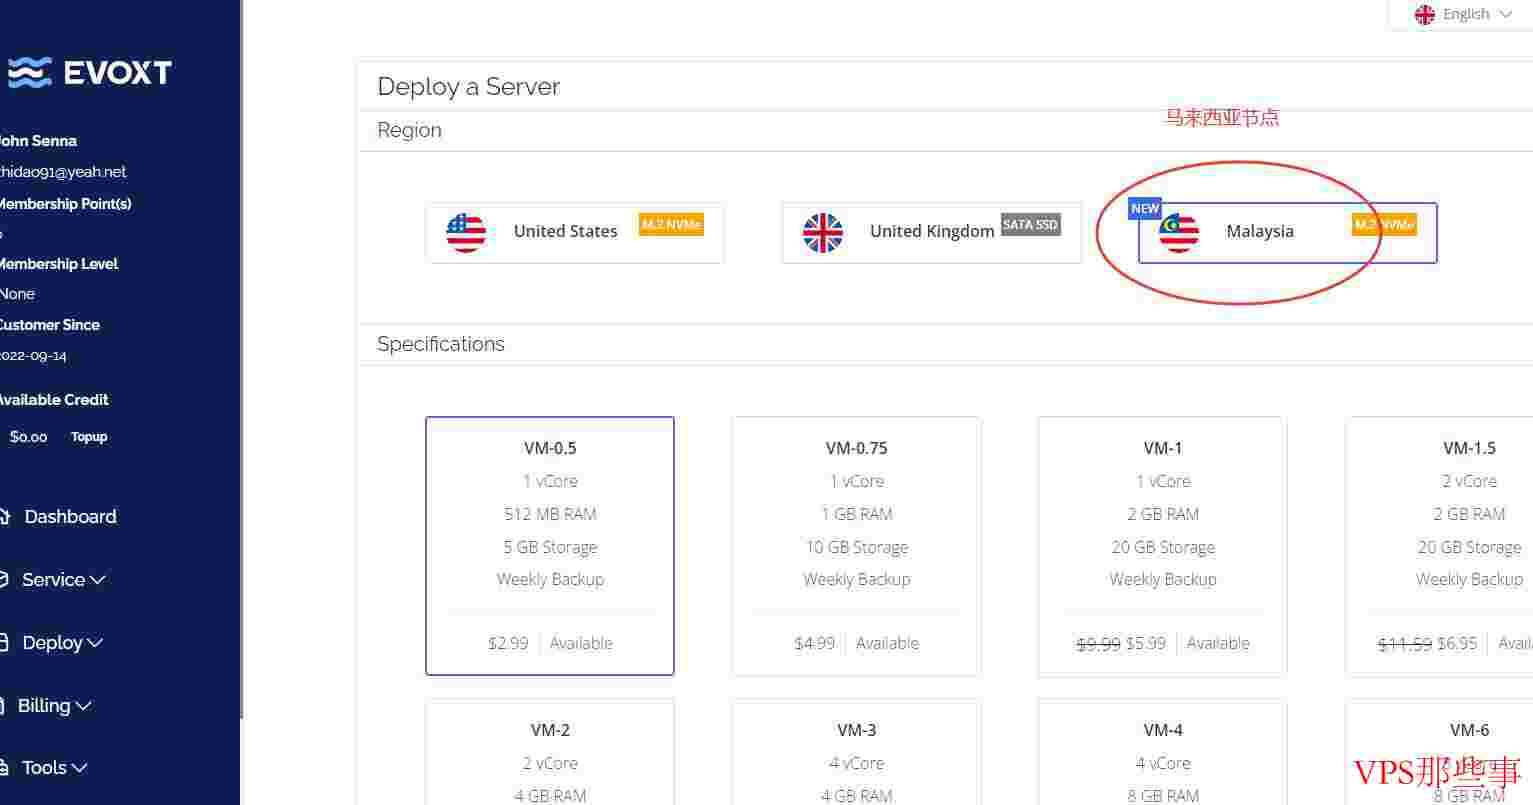Screen dimensions: 1533x805
Task: Select the VM-0.75 plan card
Action: click(856, 546)
